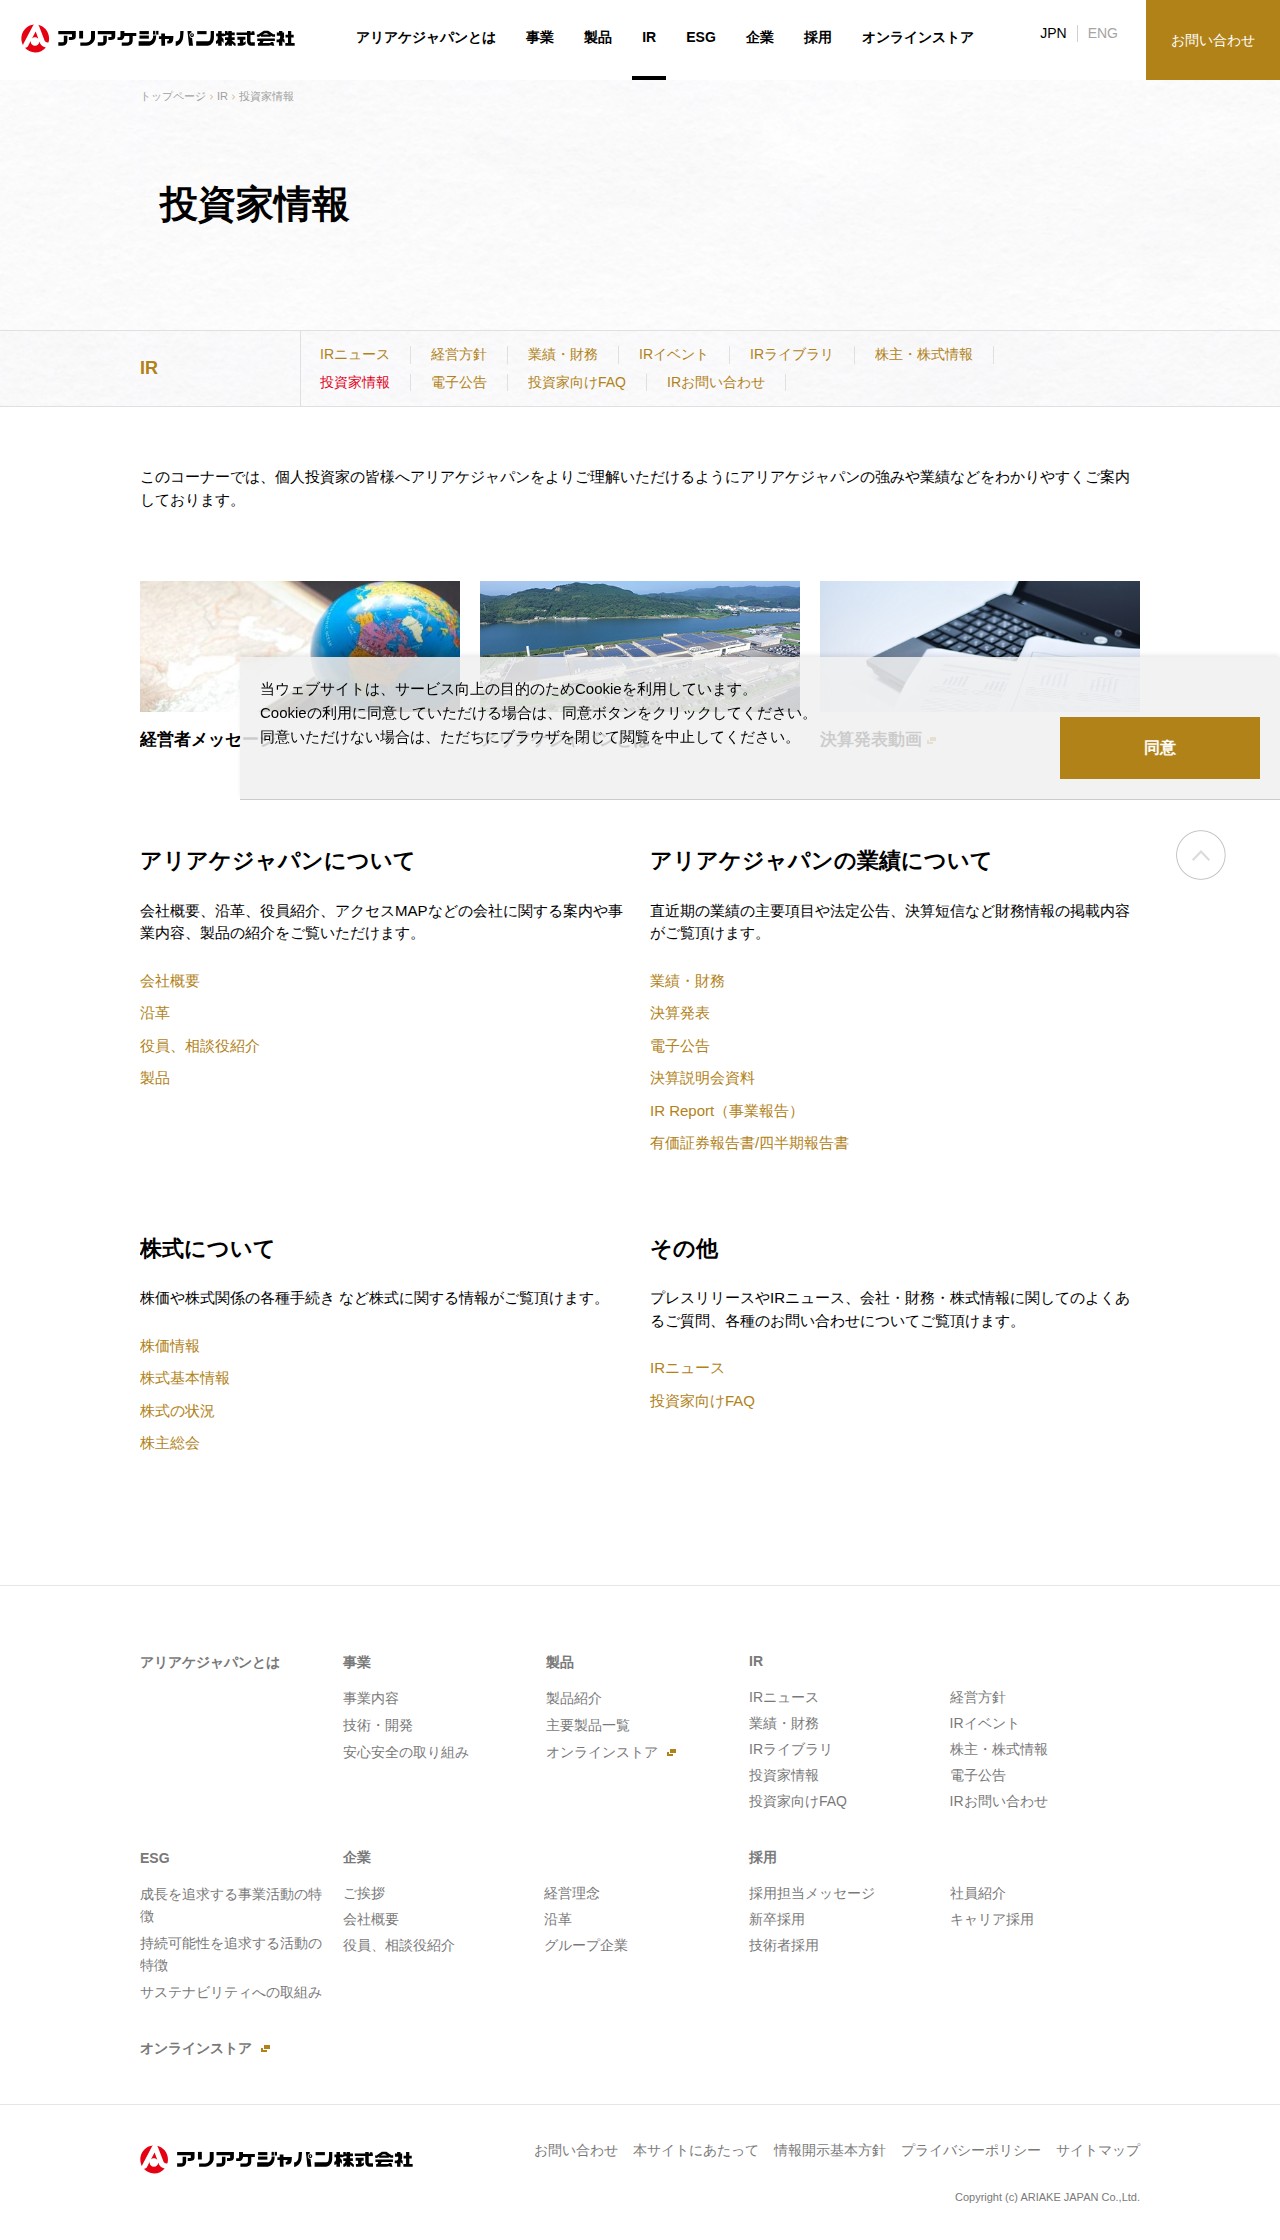Screen dimensions: 1280x2240
Task: Open アリアケジャパンとは in top navigation
Action: point(426,38)
